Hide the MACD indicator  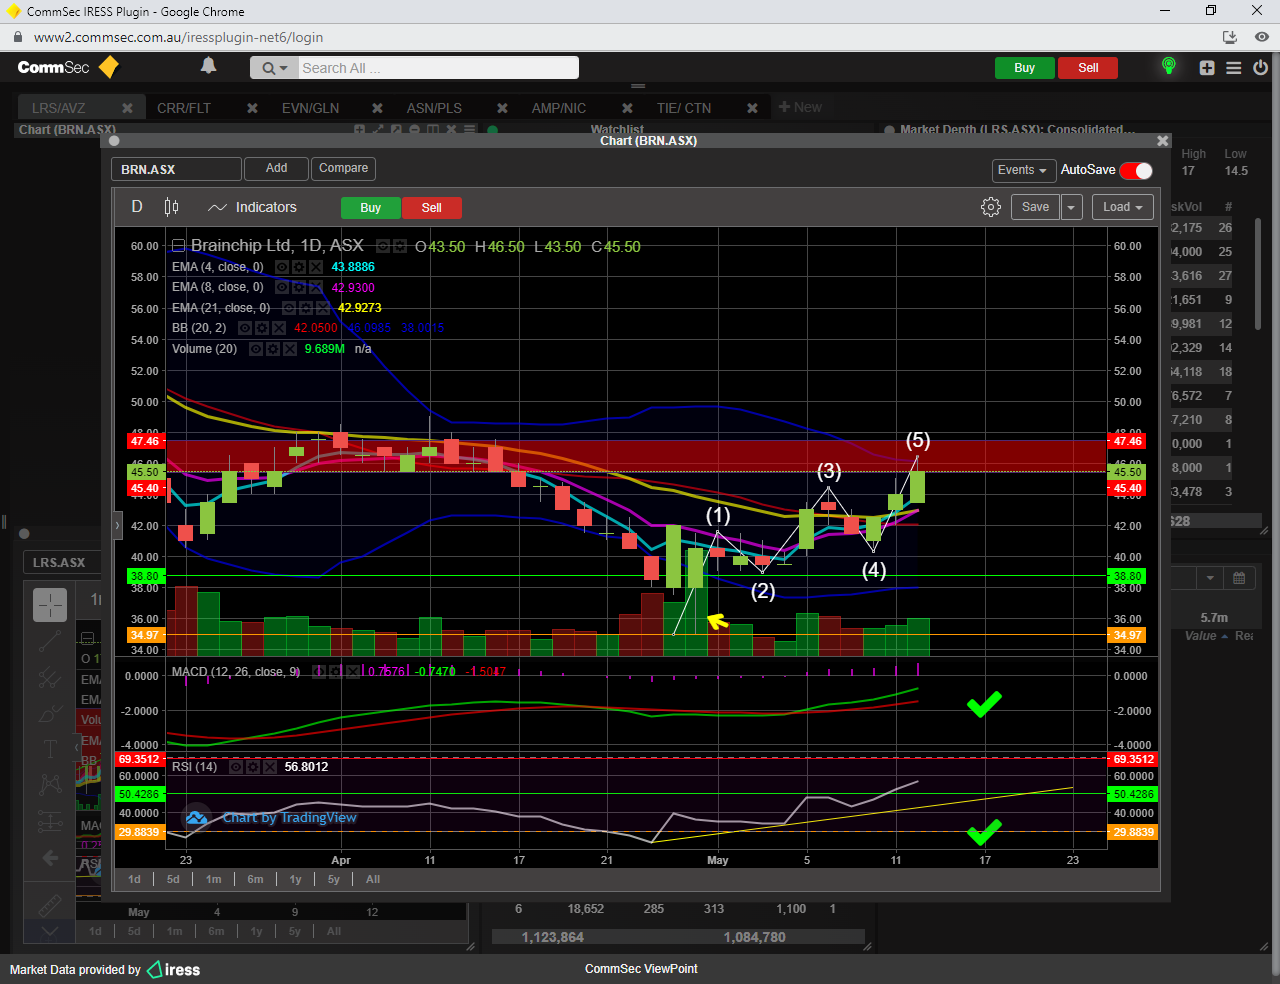[x=319, y=671]
